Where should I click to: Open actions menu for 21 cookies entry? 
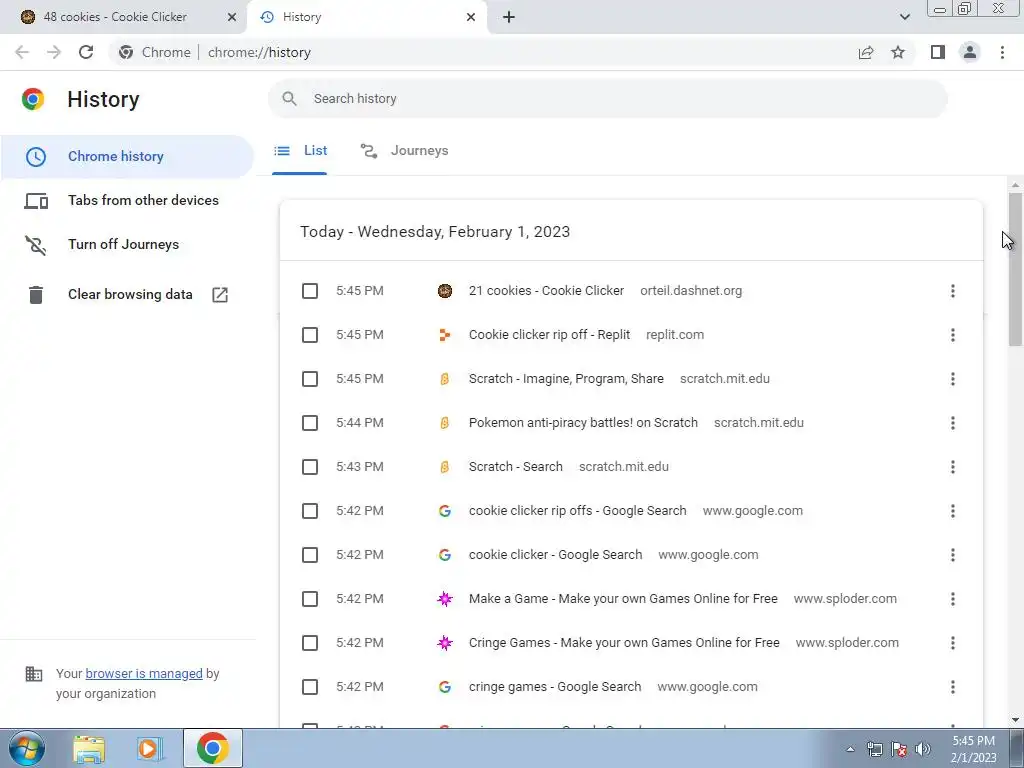[953, 291]
